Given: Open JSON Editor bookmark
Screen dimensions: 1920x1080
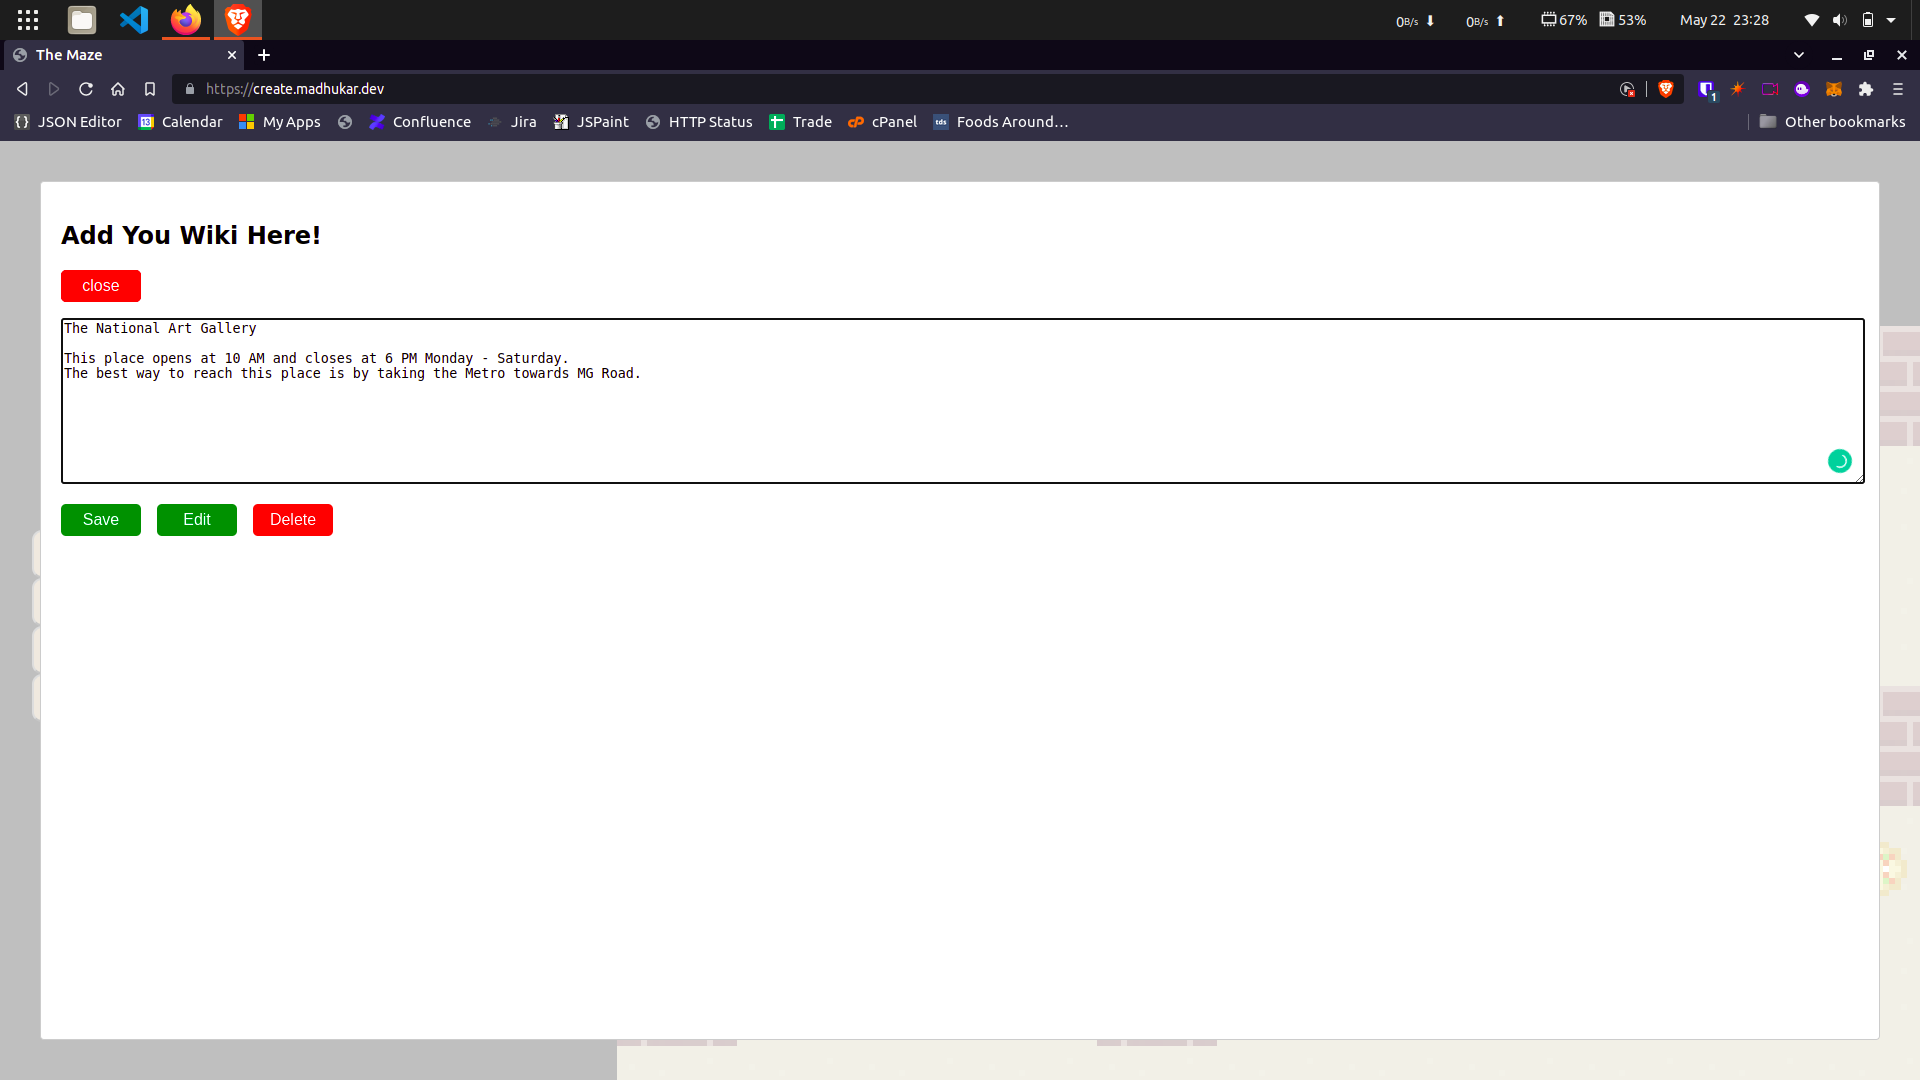Looking at the screenshot, I should coord(68,122).
